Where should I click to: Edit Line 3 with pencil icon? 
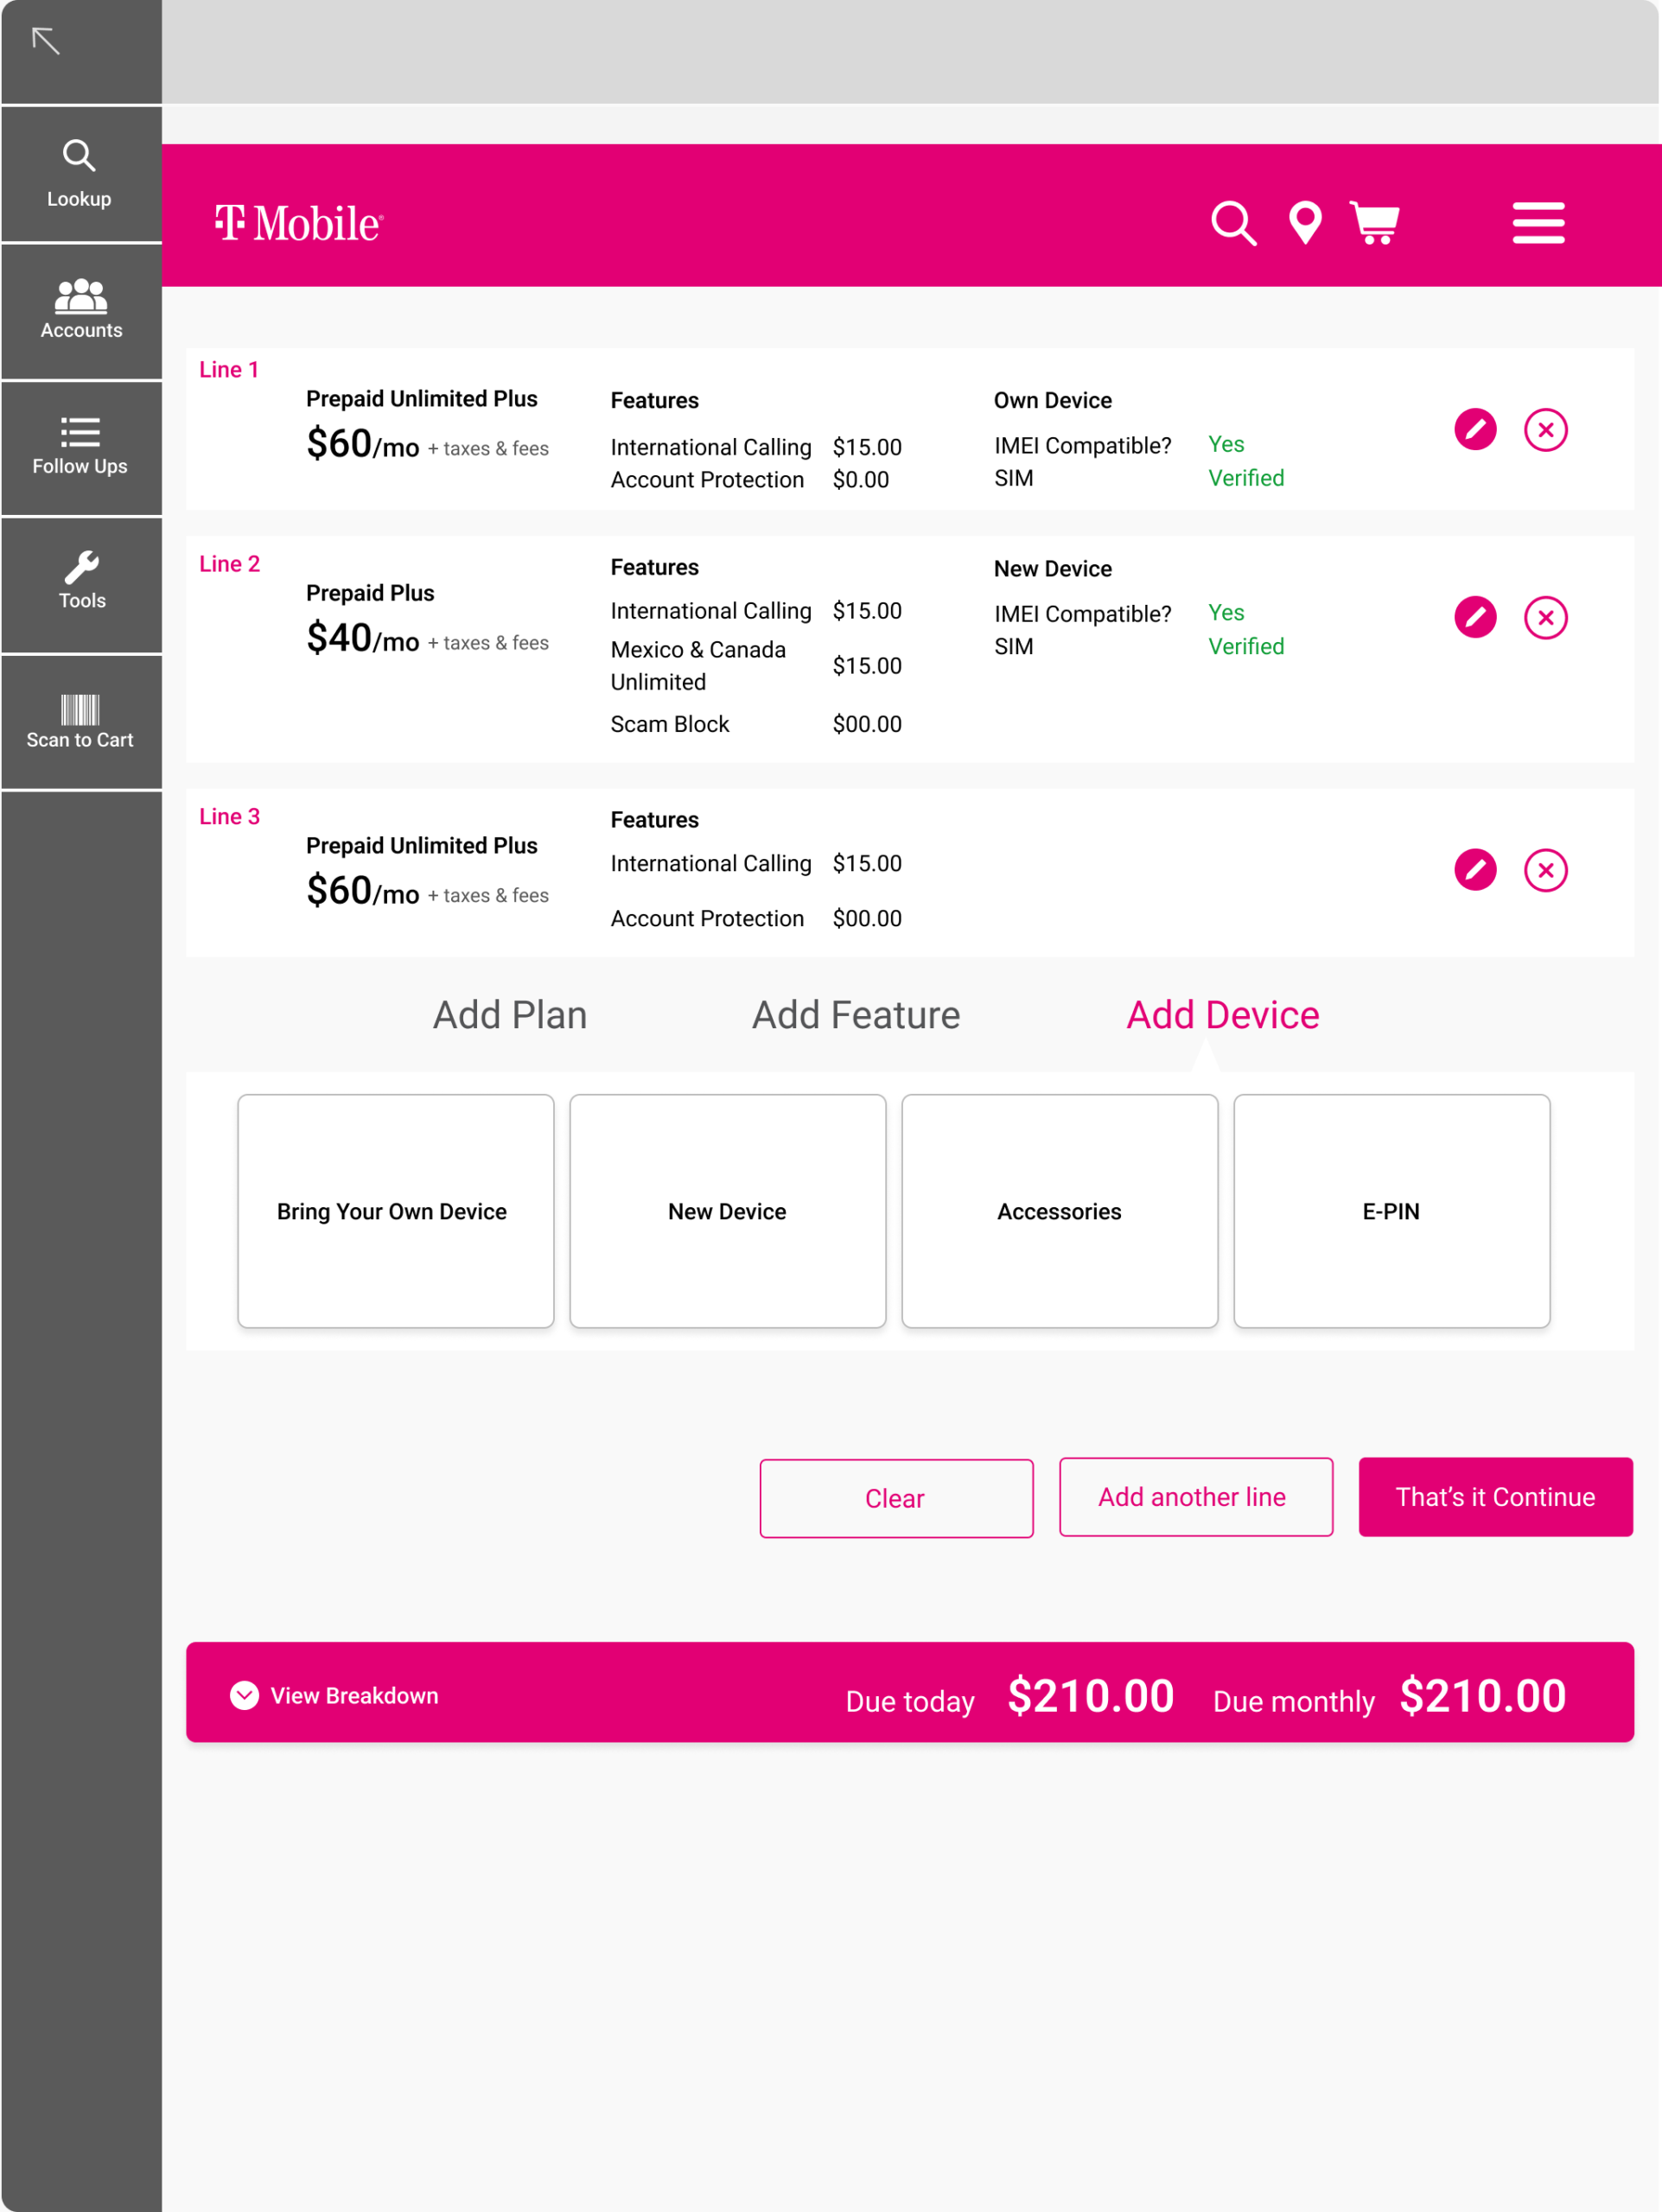click(x=1474, y=870)
